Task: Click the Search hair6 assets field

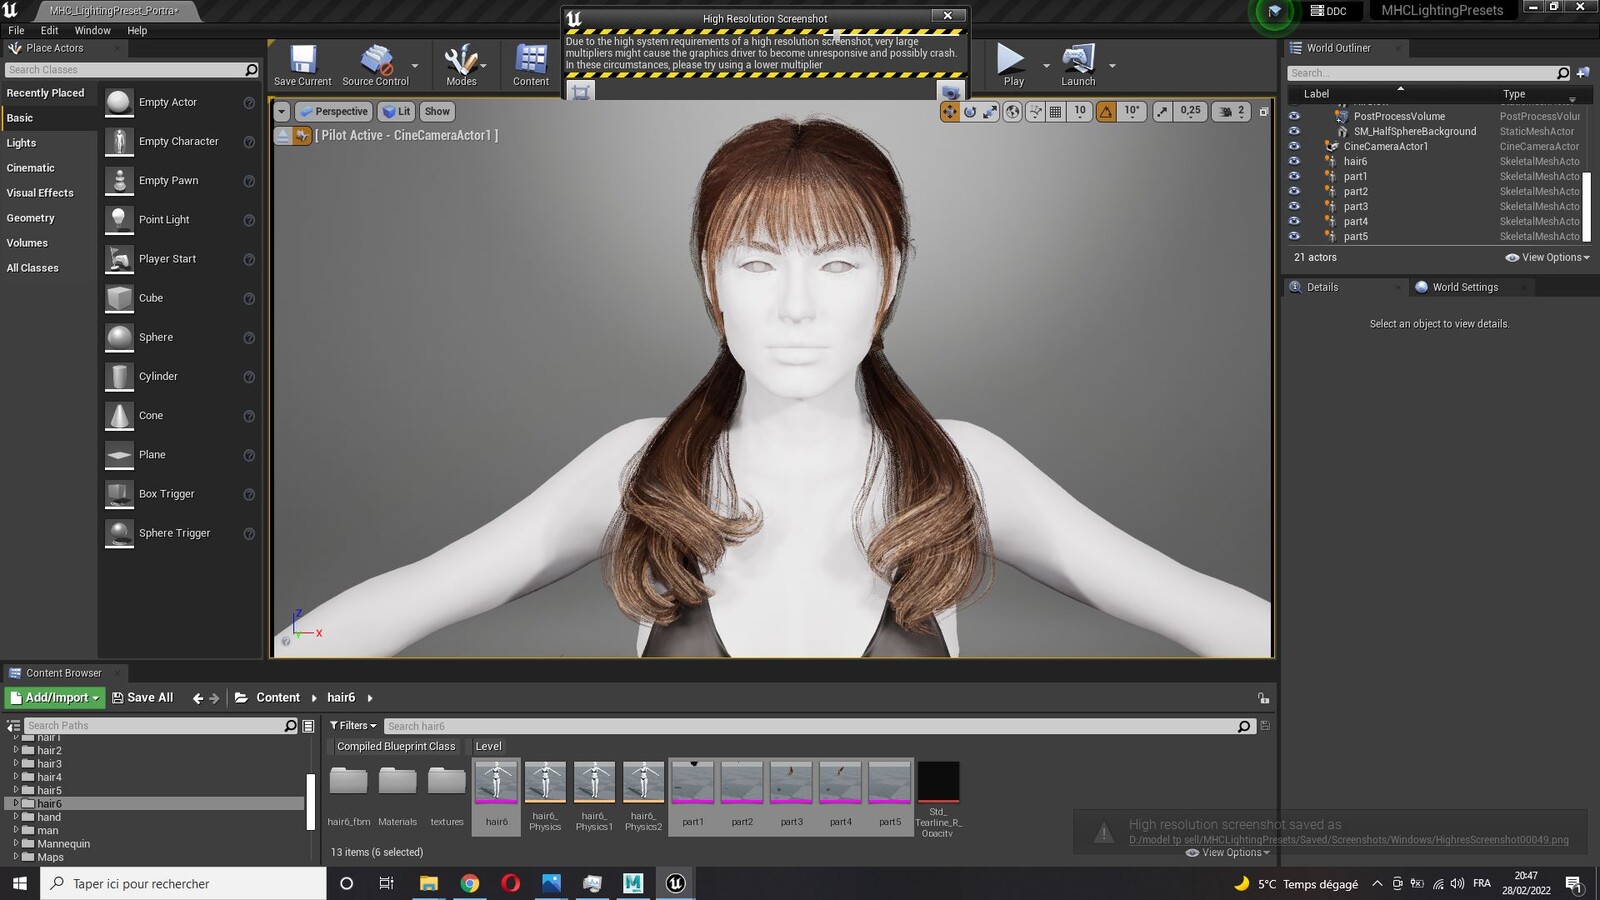Action: point(818,726)
